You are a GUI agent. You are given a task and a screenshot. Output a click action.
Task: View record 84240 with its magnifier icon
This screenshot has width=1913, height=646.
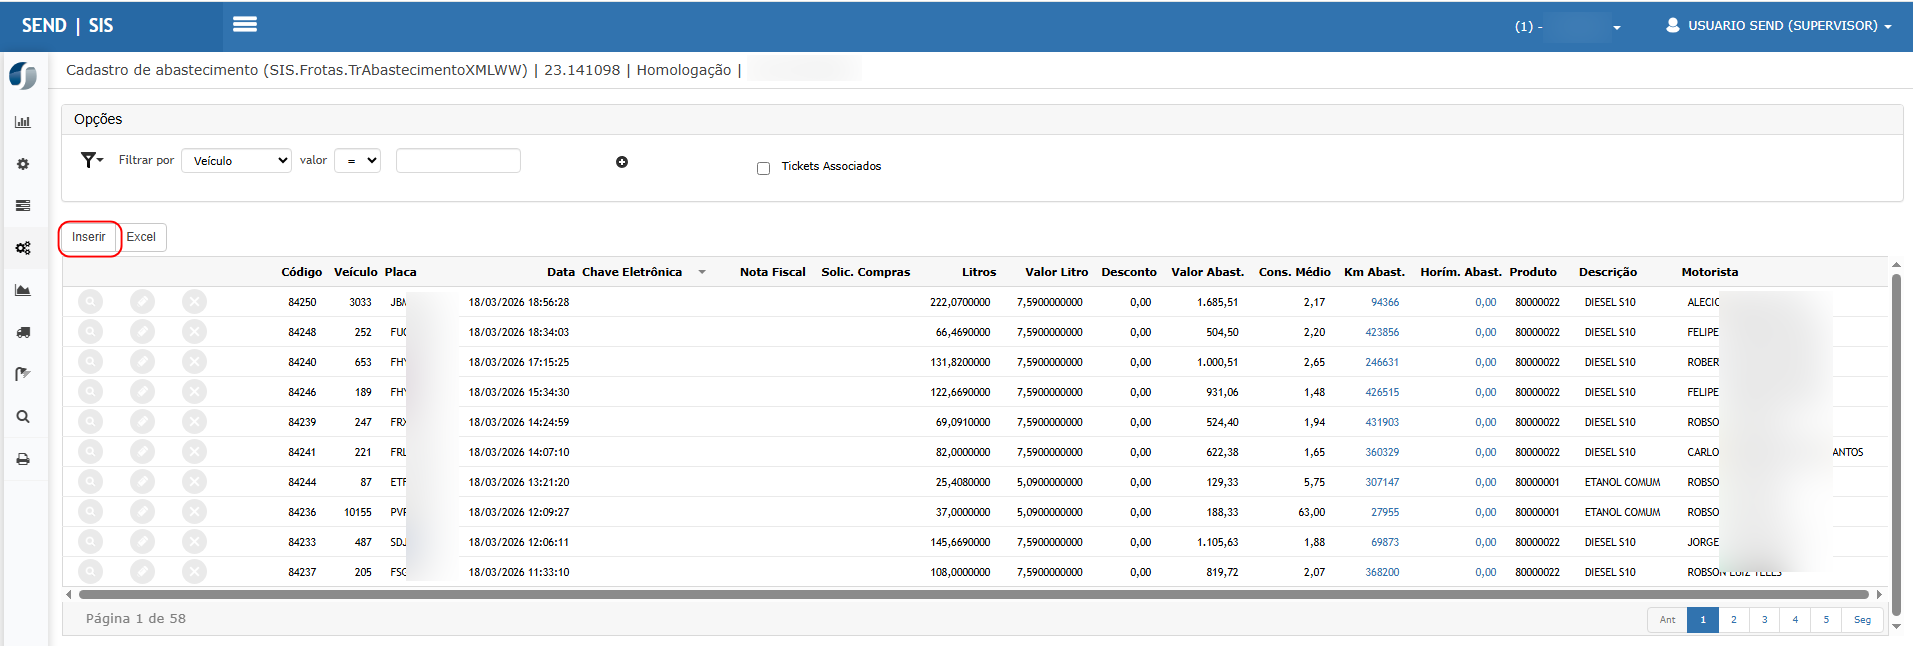tap(91, 361)
